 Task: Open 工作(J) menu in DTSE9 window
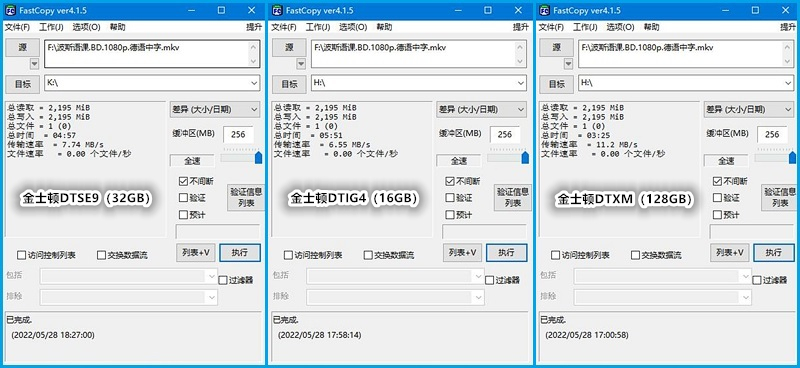pos(51,27)
